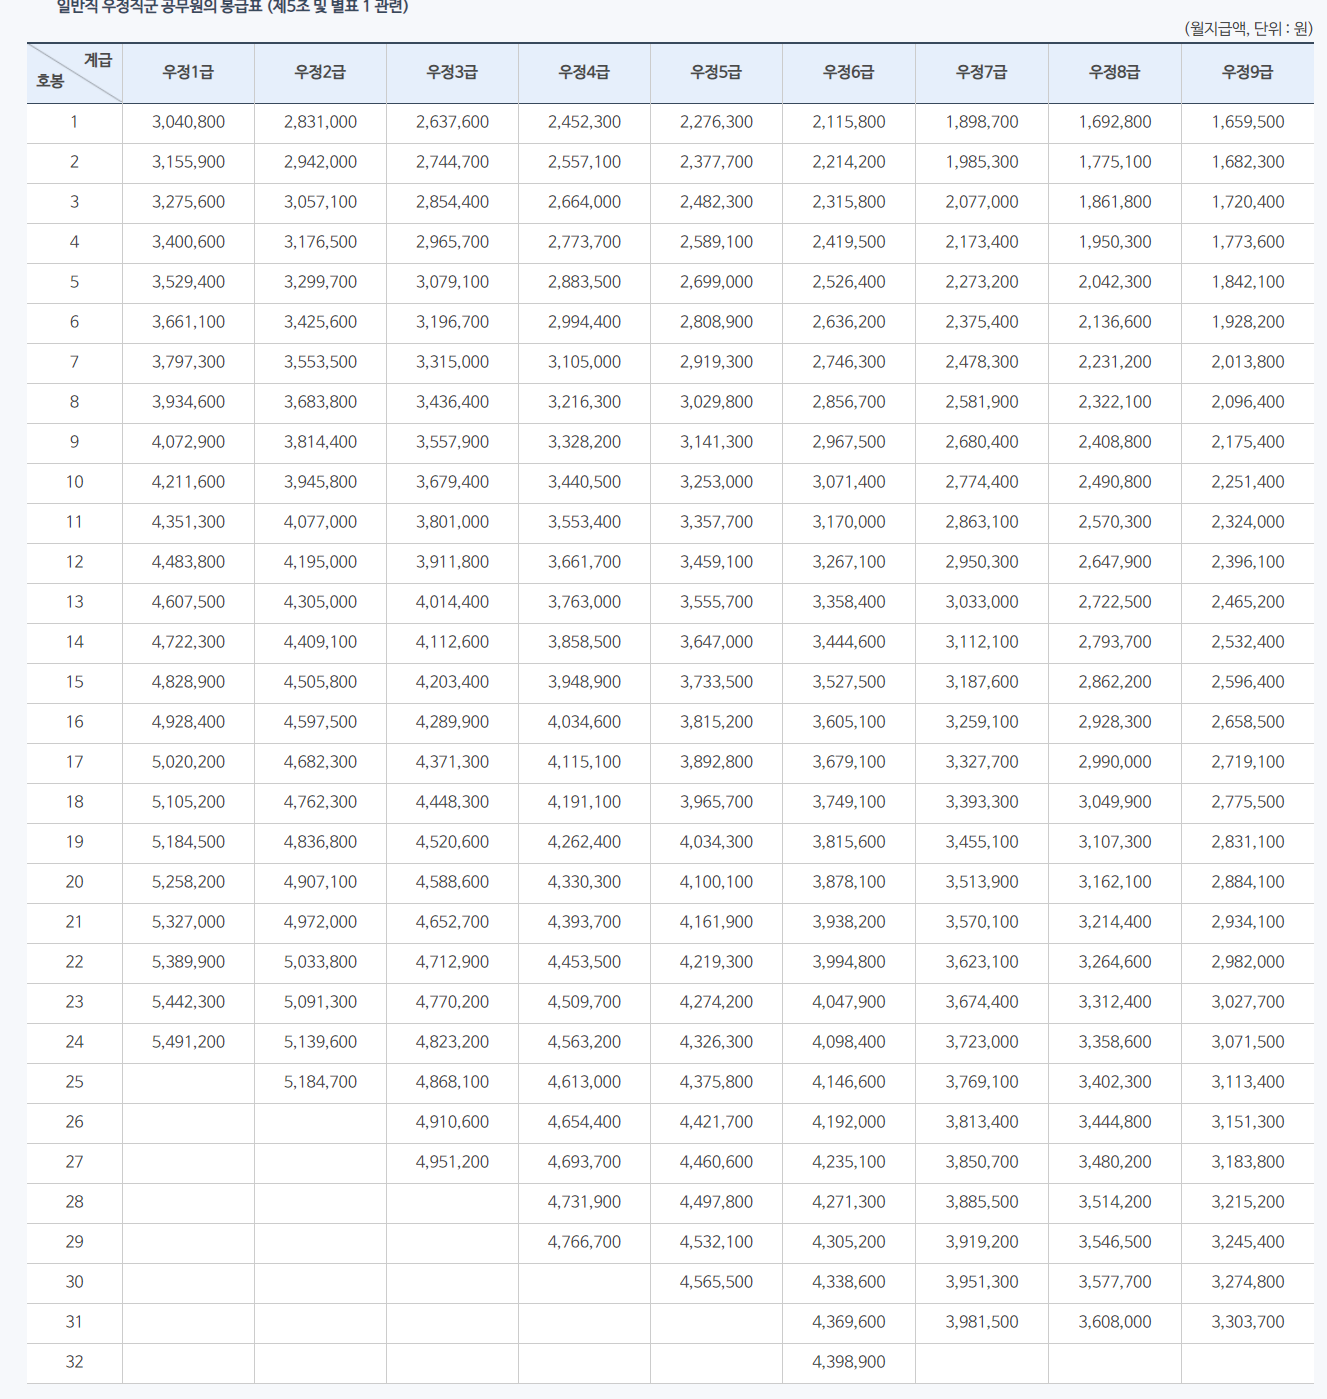Viewport: 1327px width, 1399px height.
Task: Click the cell showing 1,659,500
Action: (x=1248, y=122)
